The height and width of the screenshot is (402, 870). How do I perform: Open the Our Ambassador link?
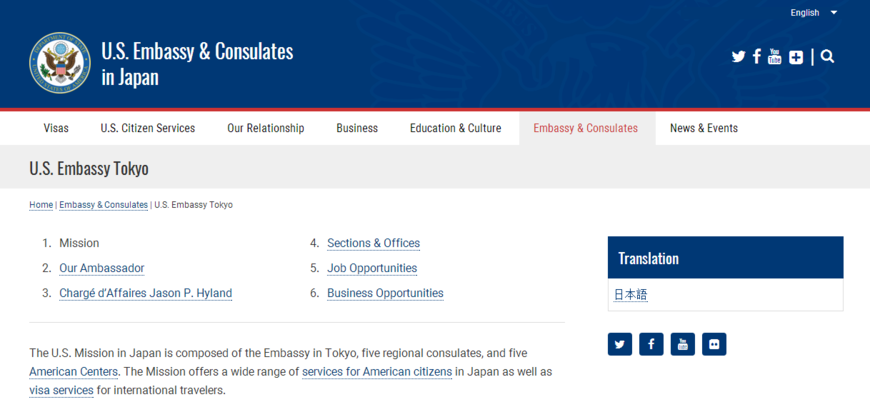point(101,268)
